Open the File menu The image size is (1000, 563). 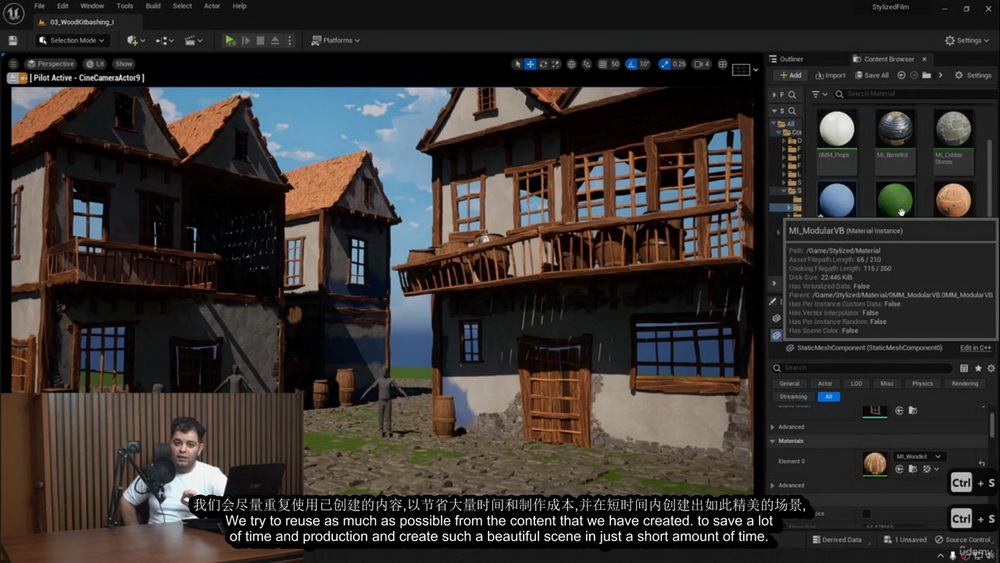click(40, 6)
